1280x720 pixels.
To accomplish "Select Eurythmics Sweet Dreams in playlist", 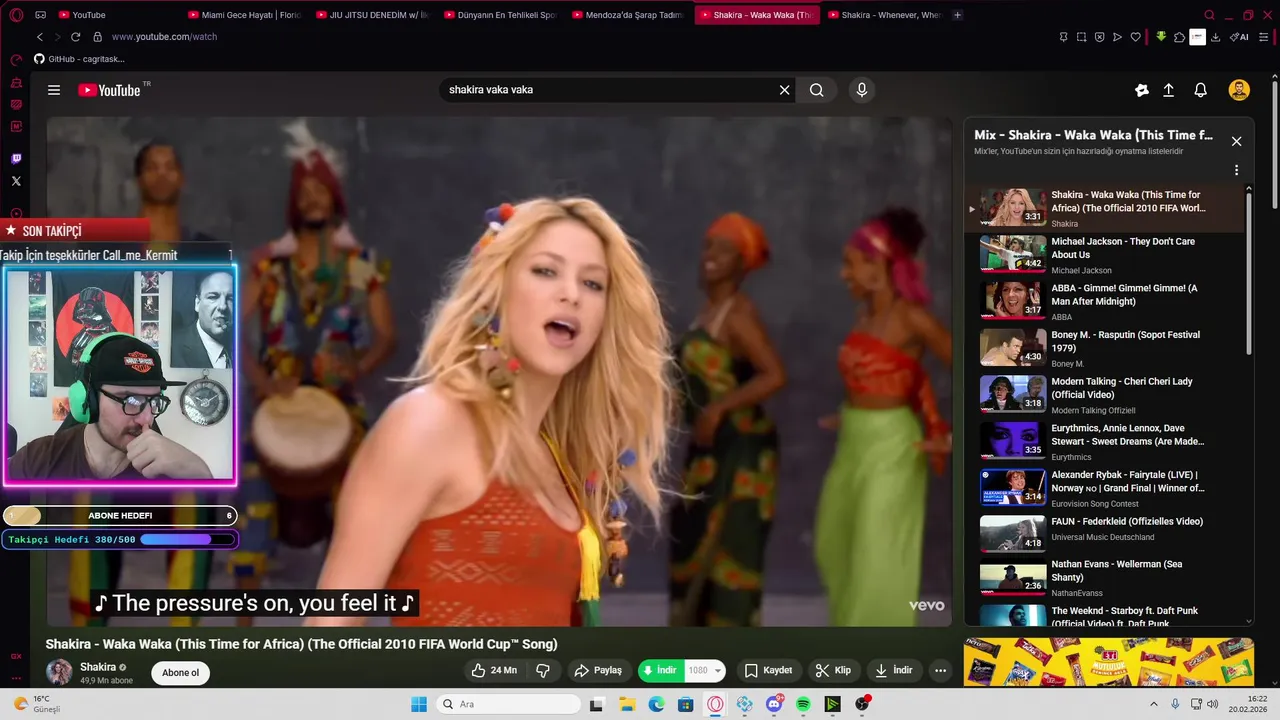I will point(1104,442).
